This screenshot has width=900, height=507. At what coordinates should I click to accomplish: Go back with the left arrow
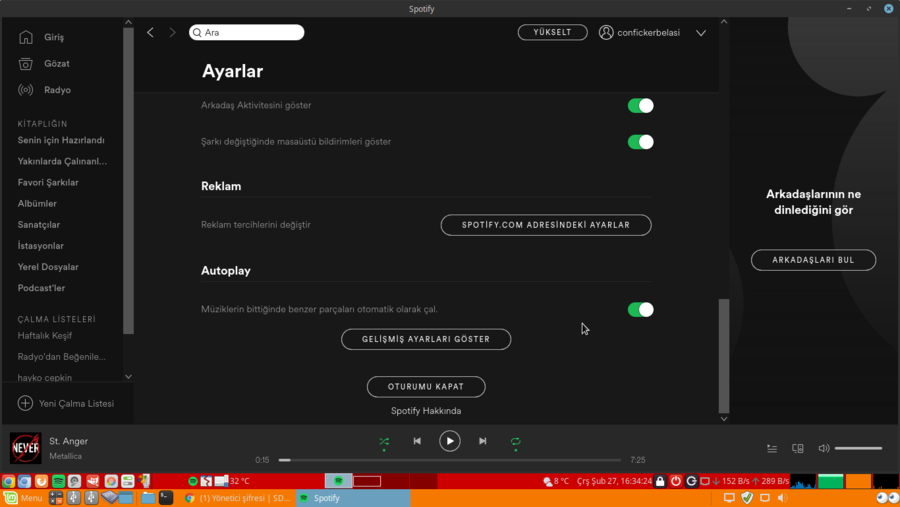coord(150,33)
